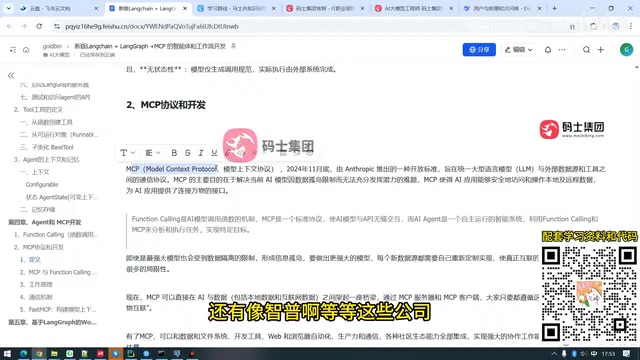Open browser extensions icon
Viewport: 640px width, 360px height.
tap(593, 26)
